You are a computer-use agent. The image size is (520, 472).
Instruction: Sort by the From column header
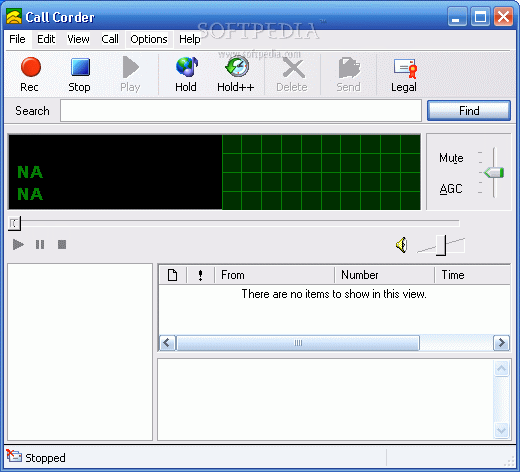[x=274, y=275]
